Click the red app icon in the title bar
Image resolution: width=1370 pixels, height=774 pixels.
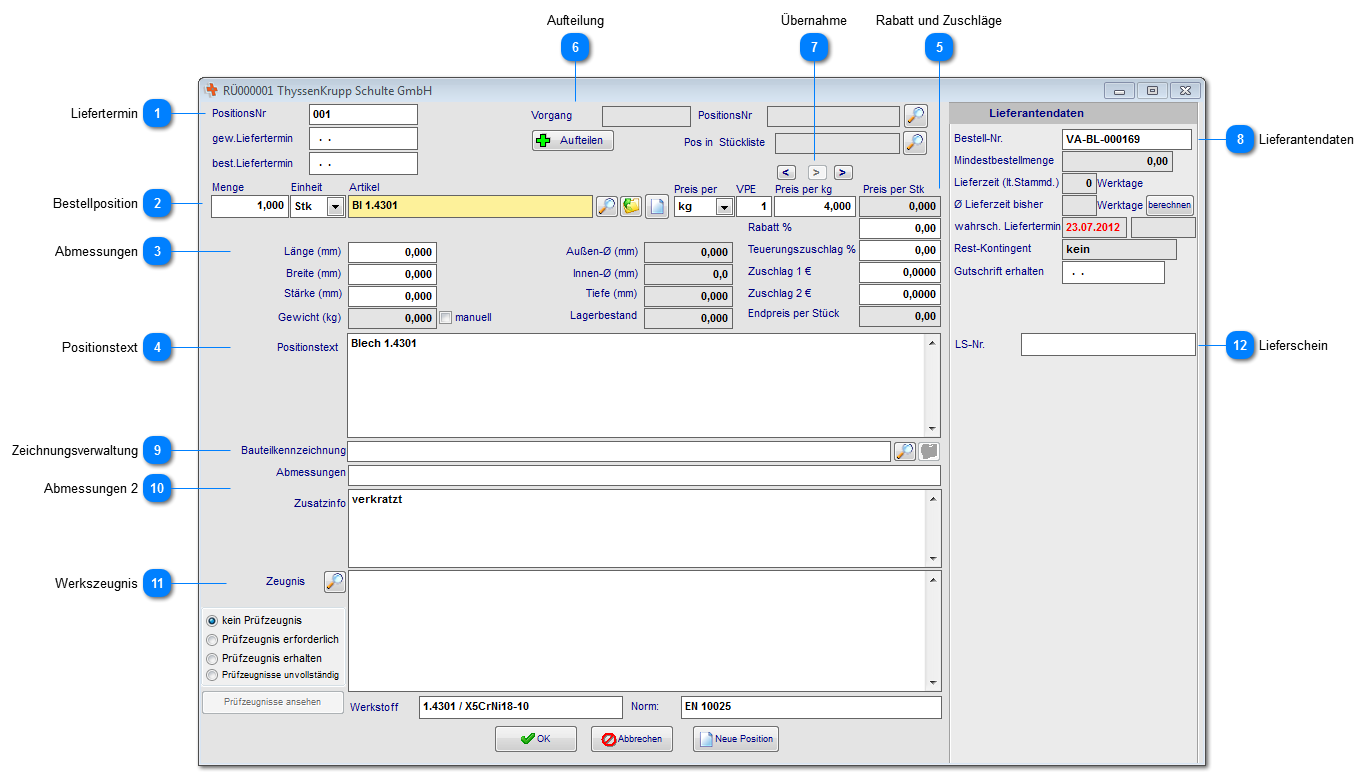pos(211,90)
